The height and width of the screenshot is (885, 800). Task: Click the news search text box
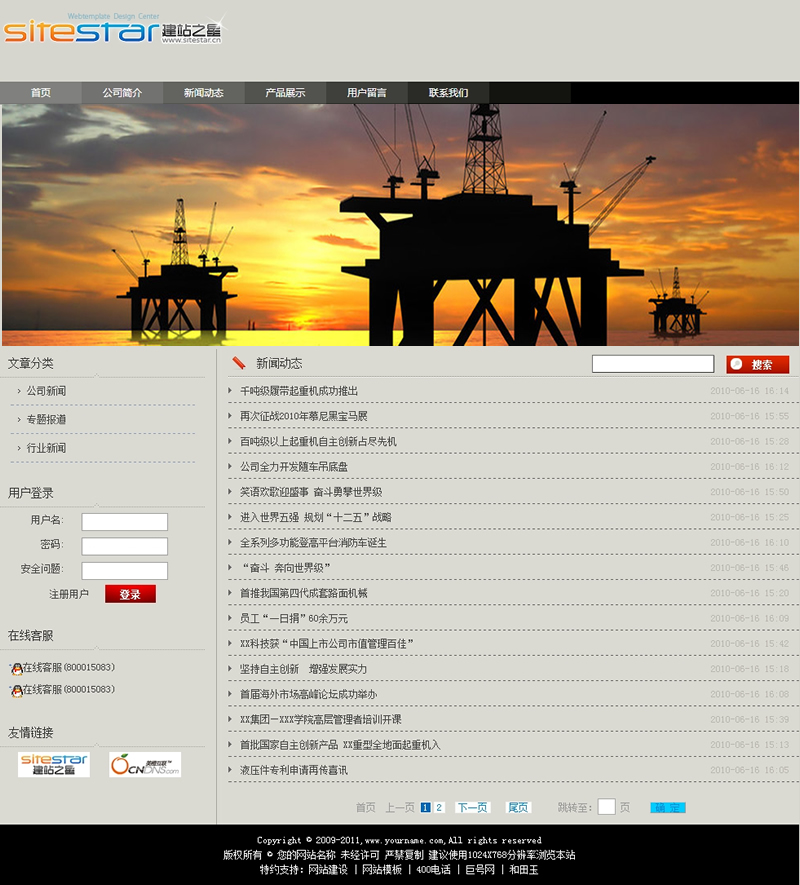(x=652, y=364)
